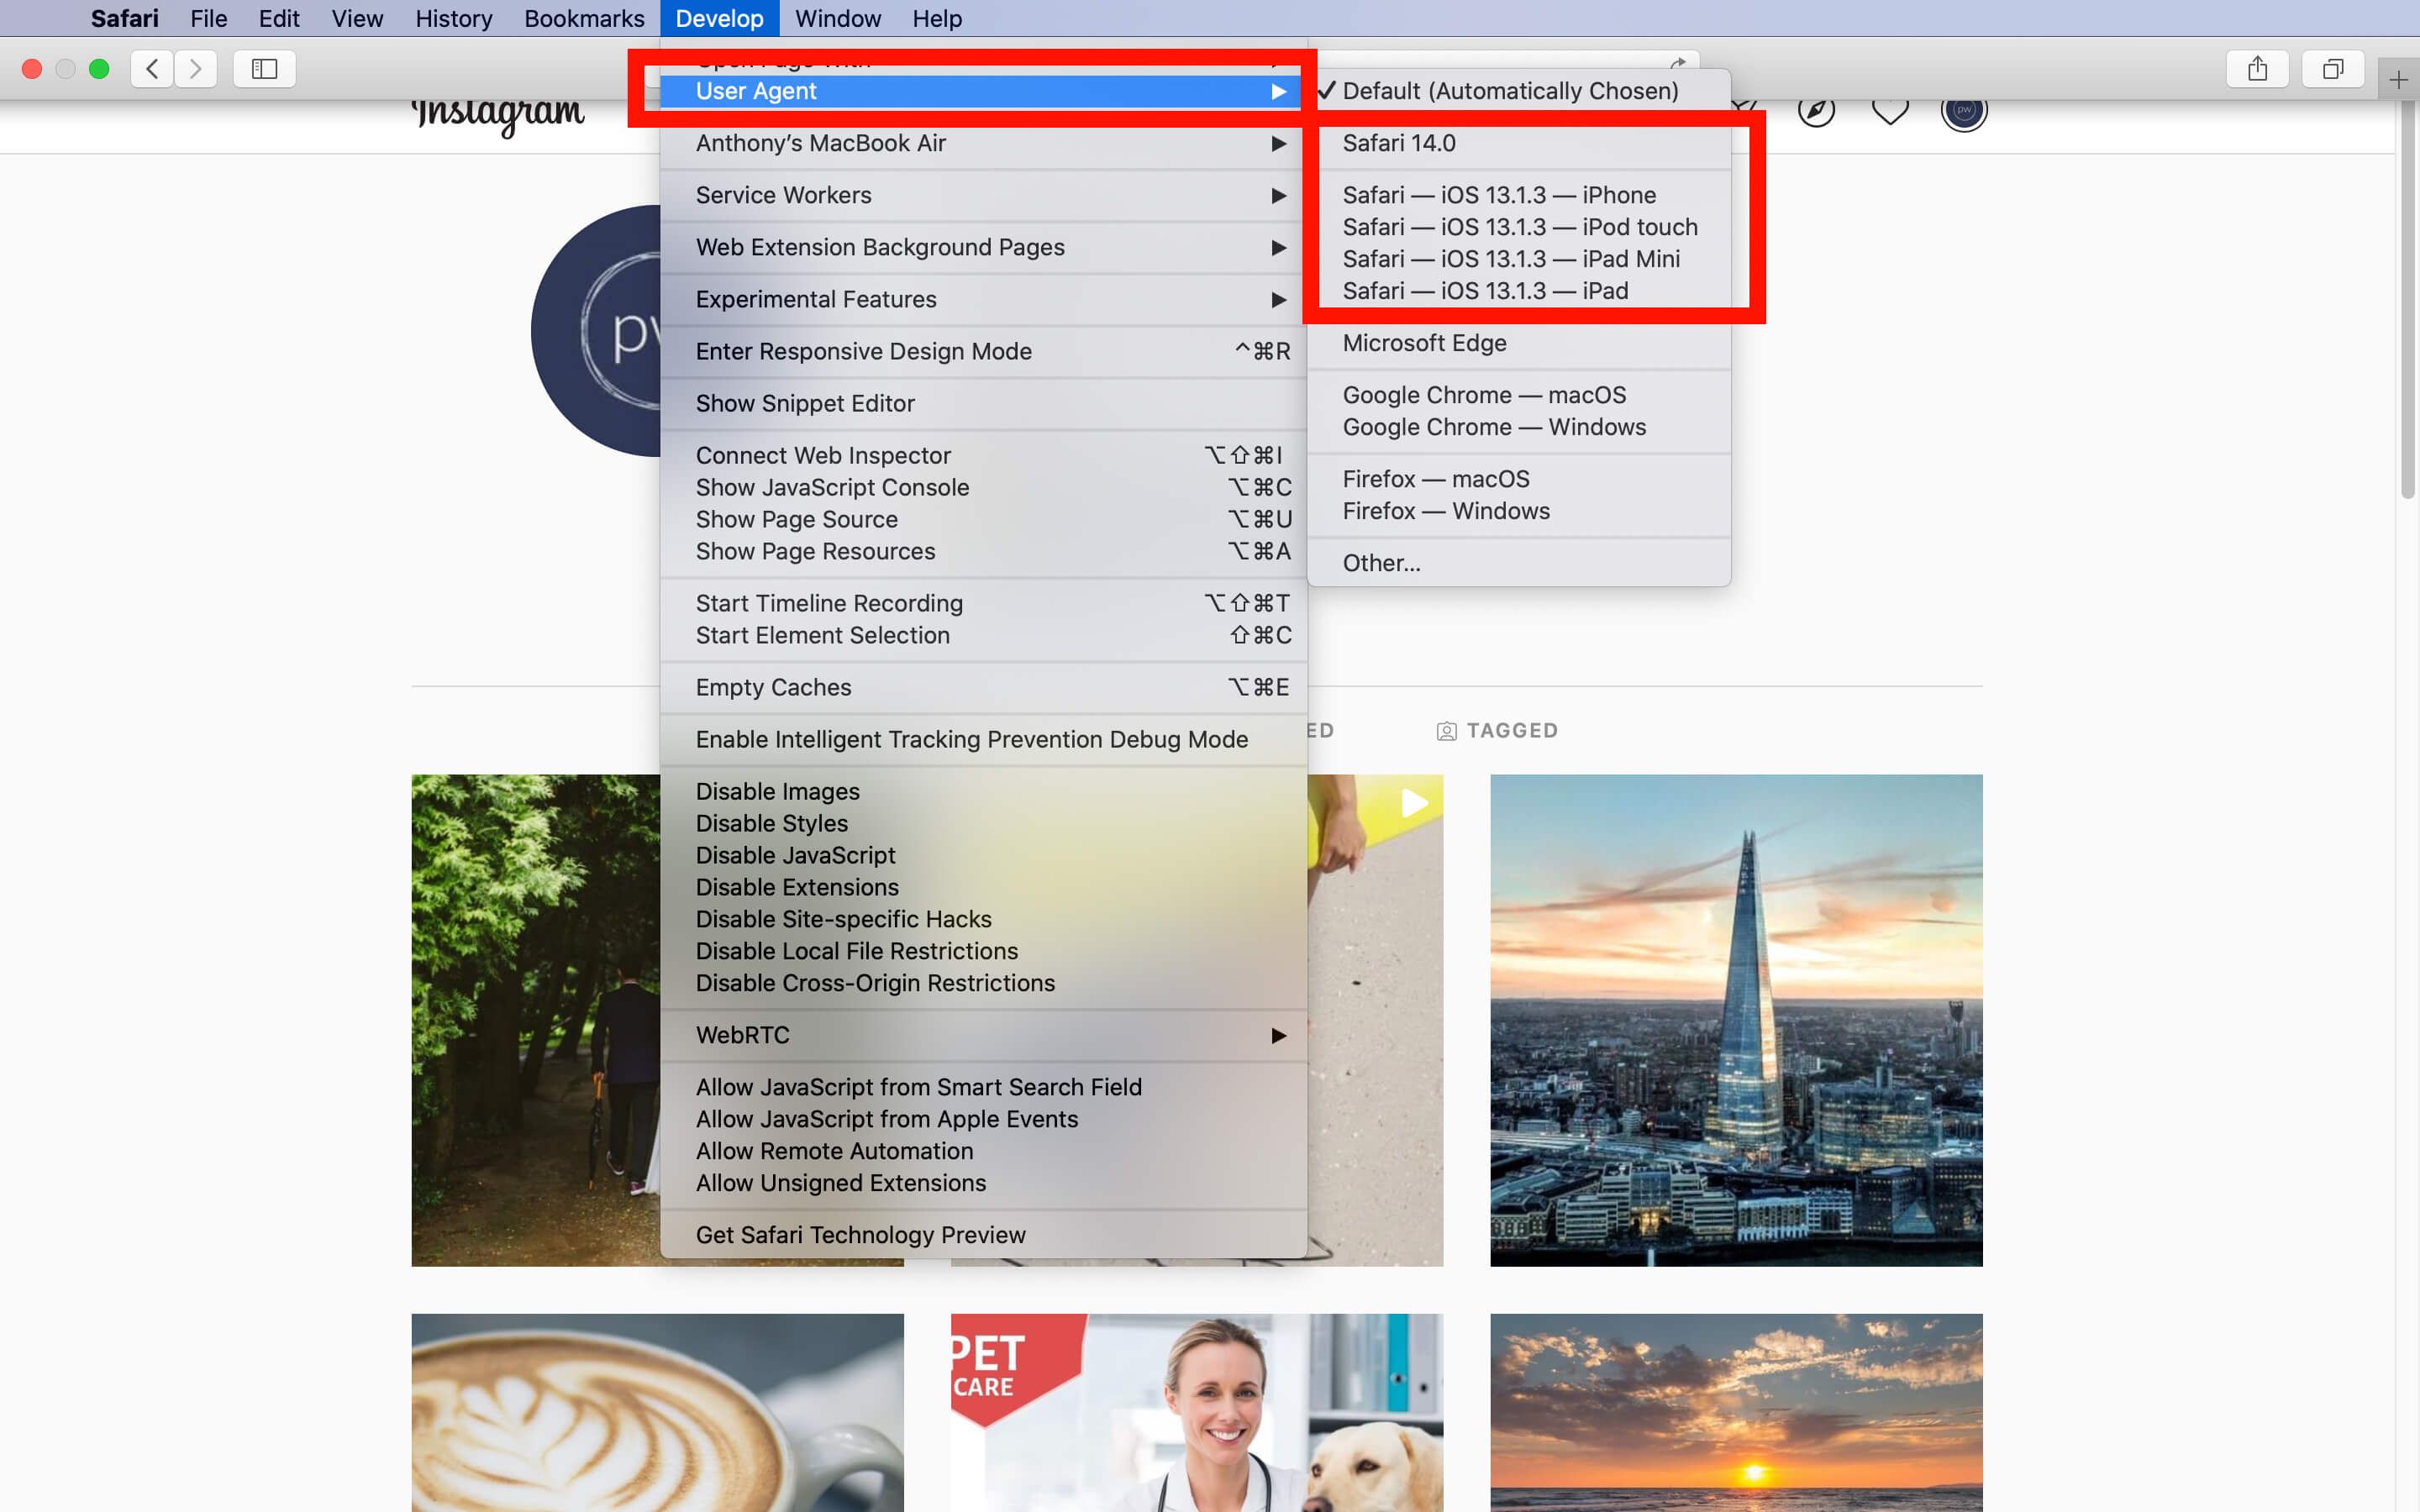Select Safari 14.0 user agent
Viewport: 2420px width, 1512px height.
point(1518,143)
